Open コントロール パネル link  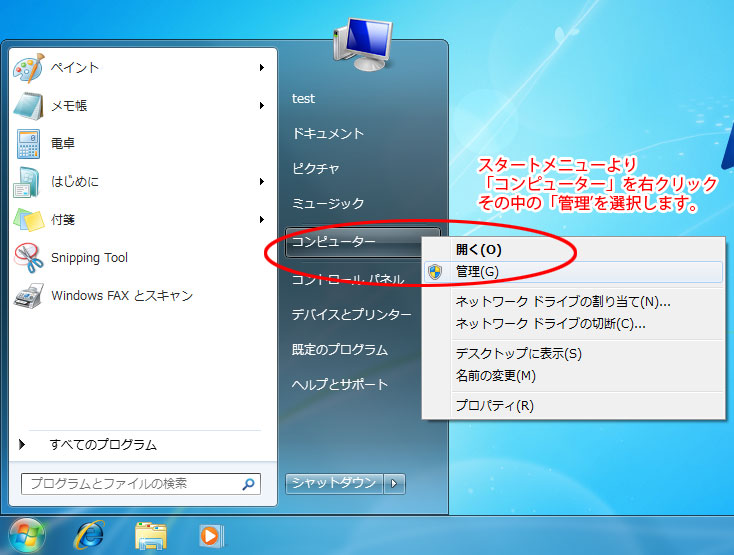[x=348, y=279]
